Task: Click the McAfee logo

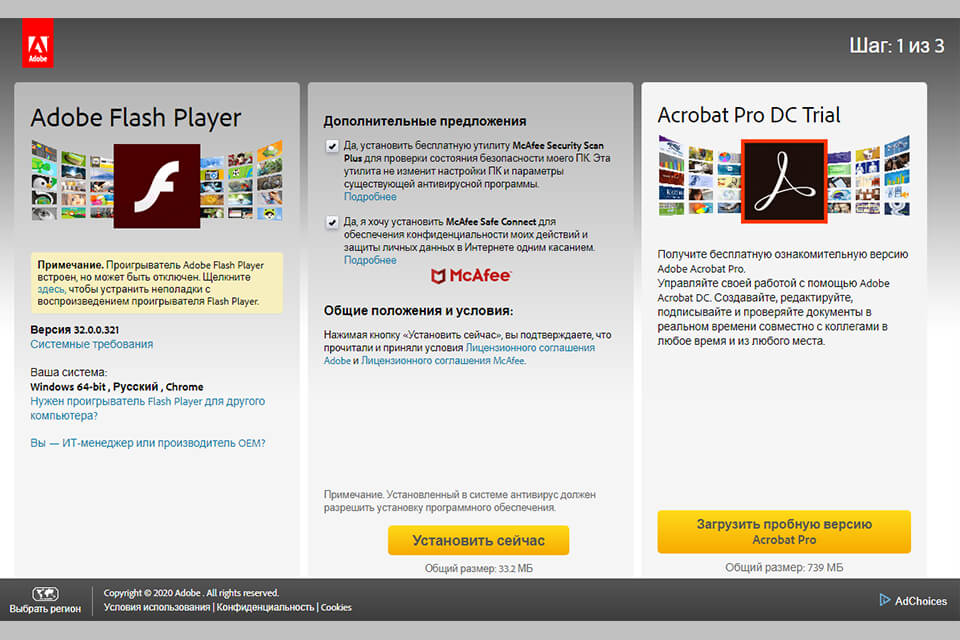Action: click(x=468, y=274)
